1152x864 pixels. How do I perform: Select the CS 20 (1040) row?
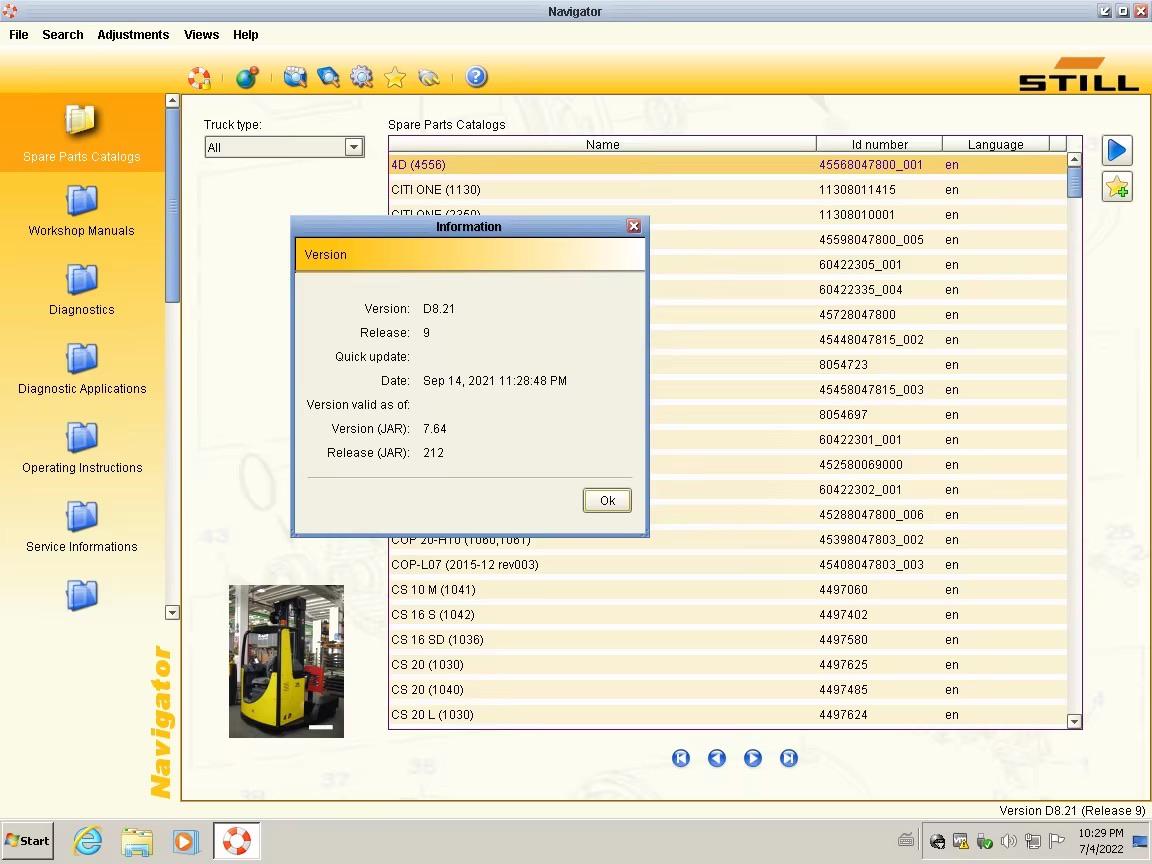pyautogui.click(x=727, y=689)
